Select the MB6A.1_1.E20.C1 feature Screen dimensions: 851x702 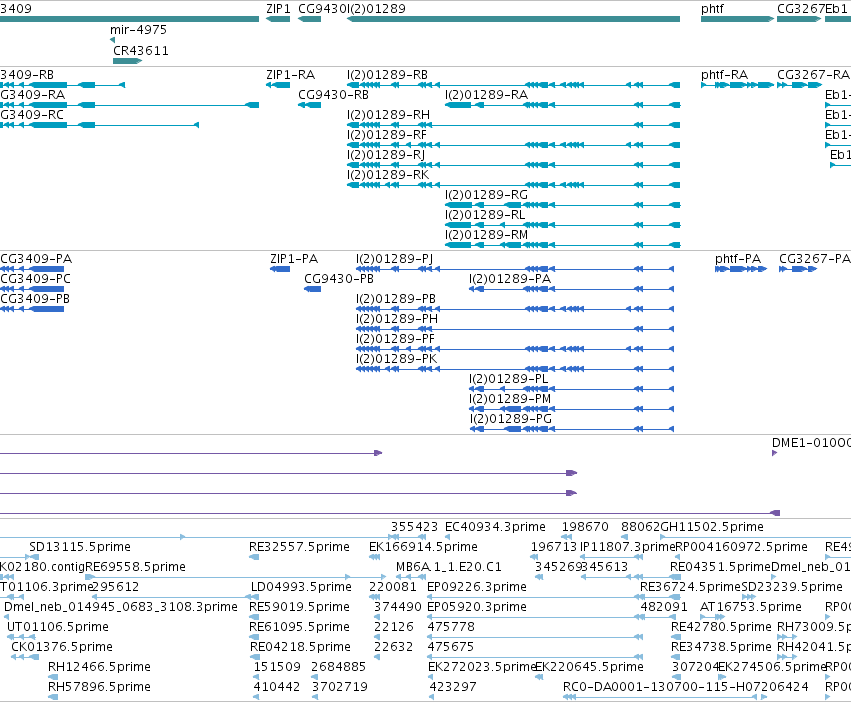click(449, 567)
